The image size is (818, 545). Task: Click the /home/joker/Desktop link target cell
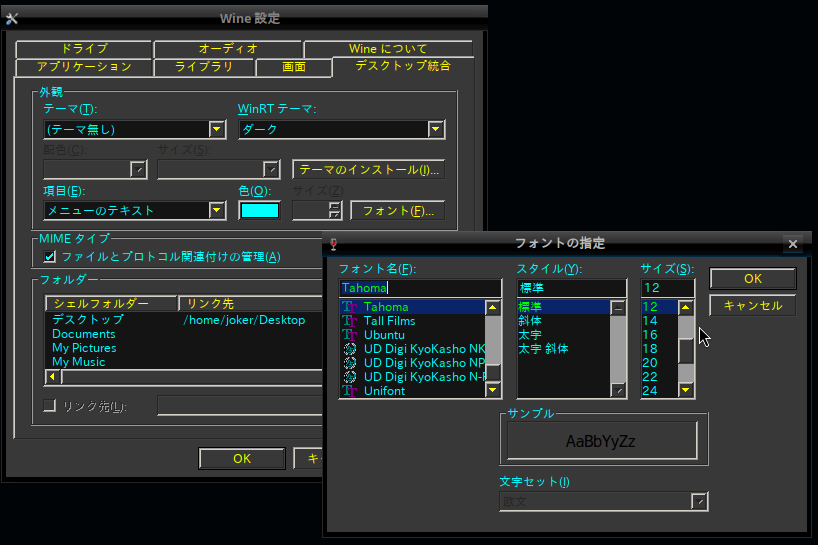(244, 320)
